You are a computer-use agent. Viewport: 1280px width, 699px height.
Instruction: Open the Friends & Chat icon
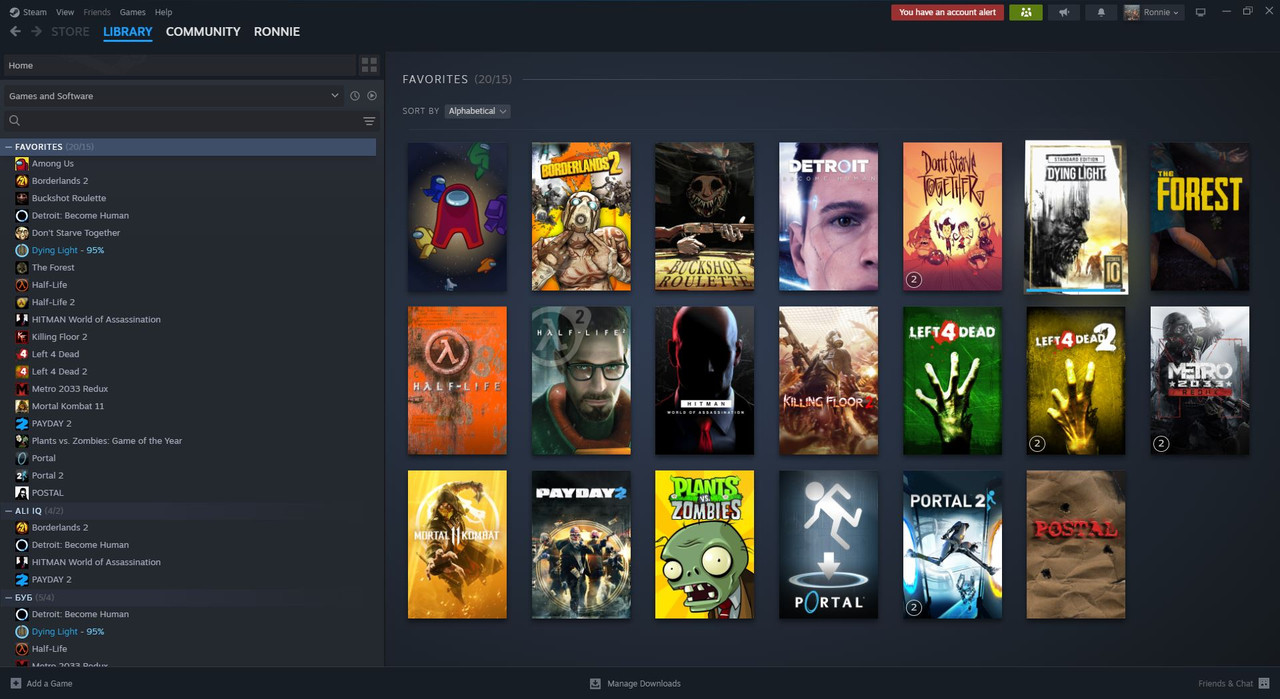1264,683
